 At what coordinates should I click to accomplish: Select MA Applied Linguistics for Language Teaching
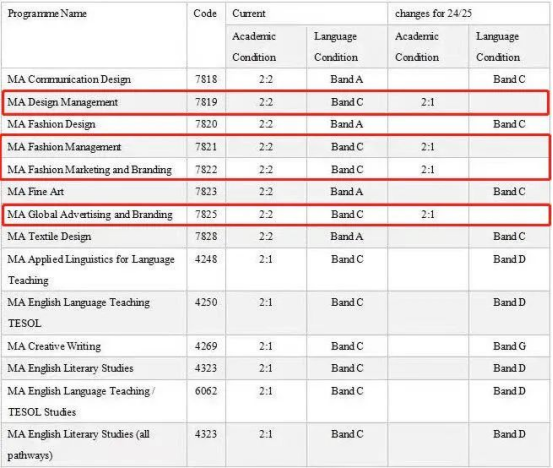pyautogui.click(x=91, y=269)
